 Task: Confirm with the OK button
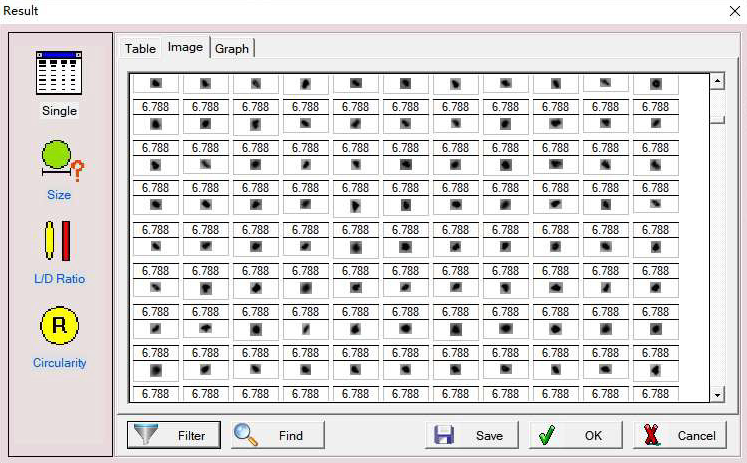pos(576,435)
